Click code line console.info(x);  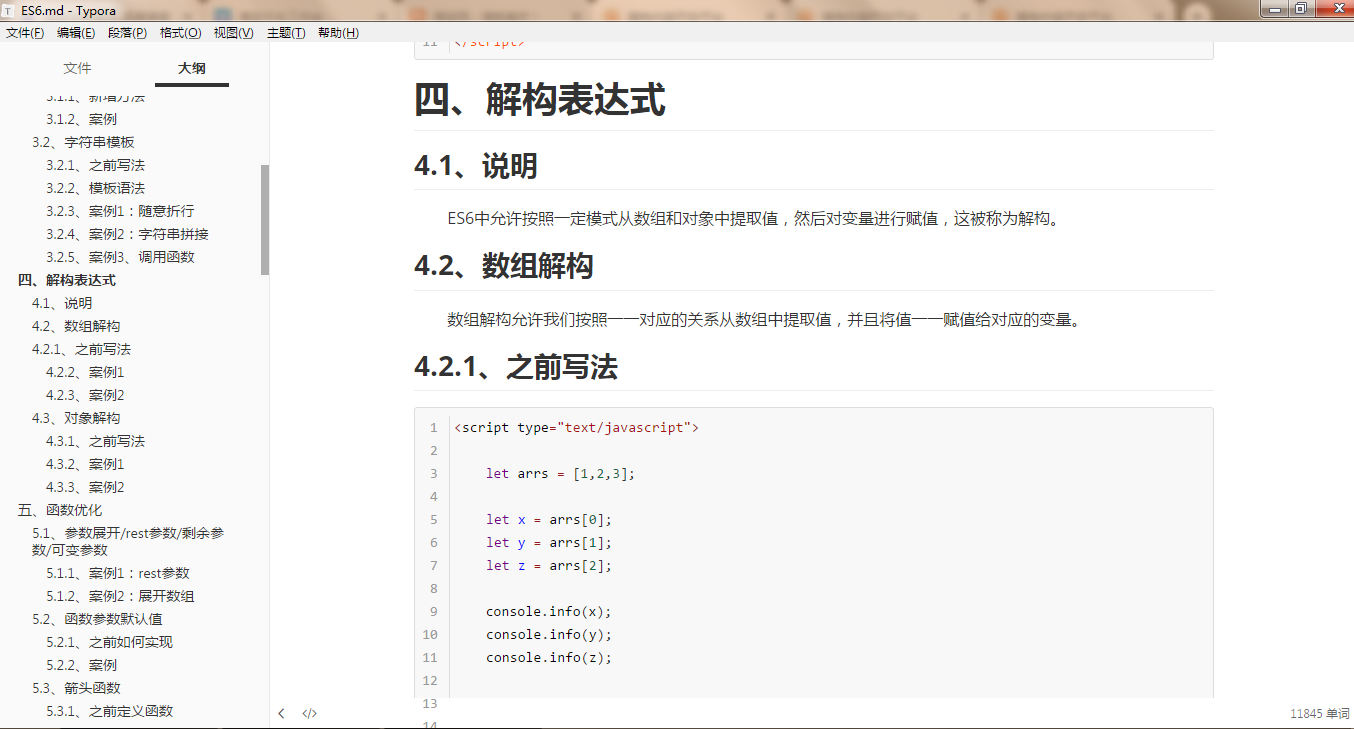549,612
